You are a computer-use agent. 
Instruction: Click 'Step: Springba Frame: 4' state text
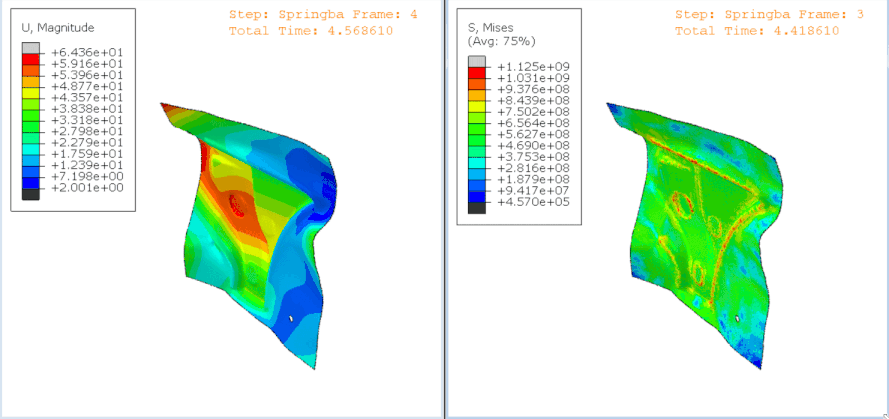[x=323, y=15]
